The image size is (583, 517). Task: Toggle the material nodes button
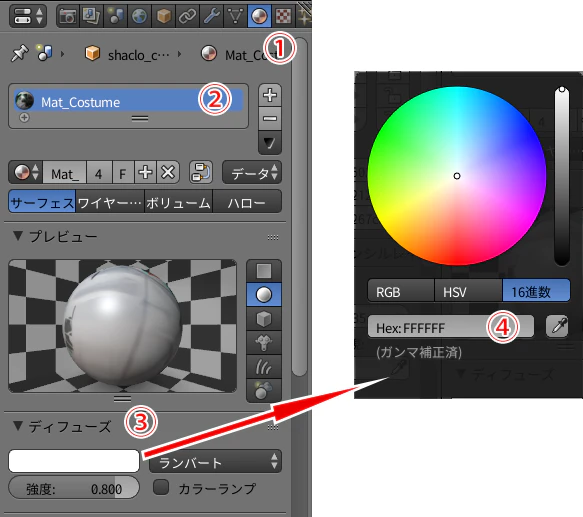201,173
